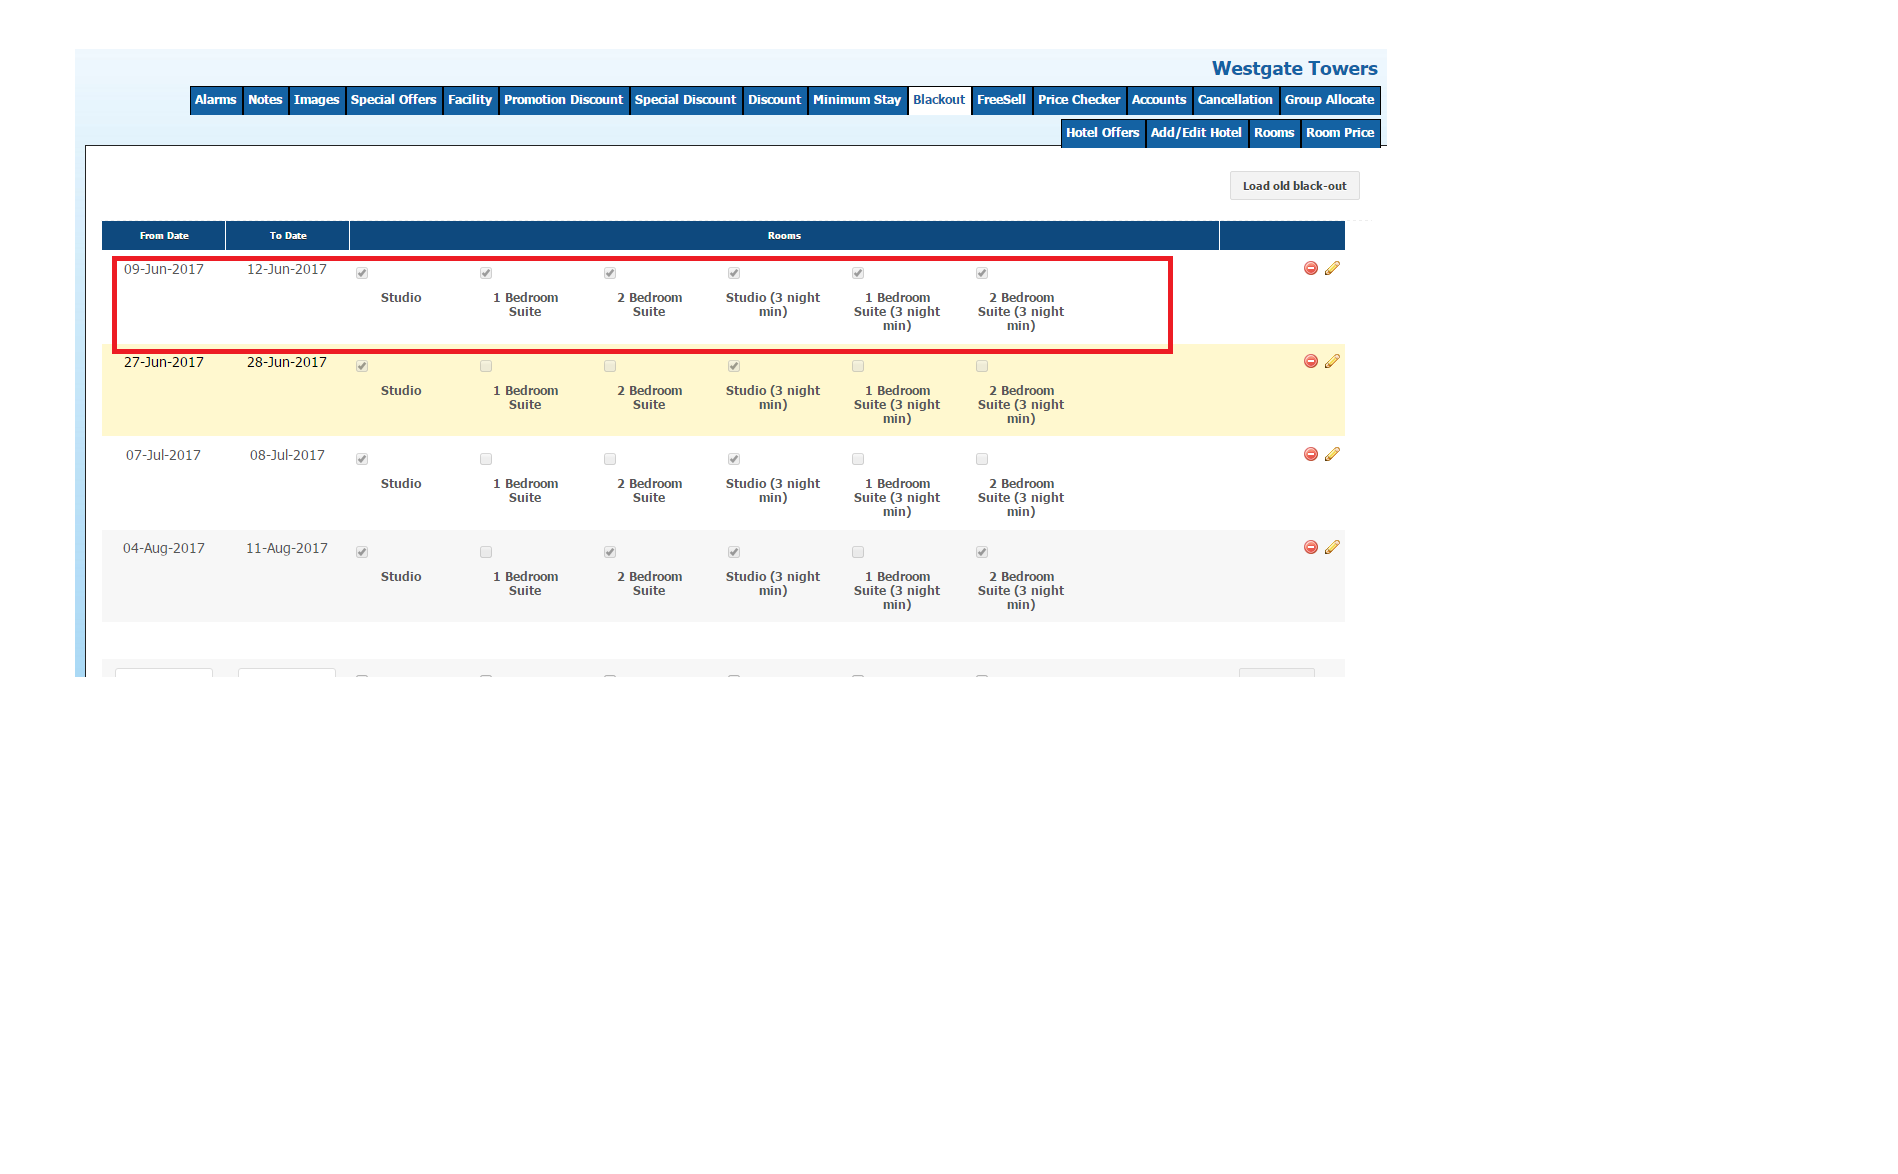The height and width of the screenshot is (1174, 1898).
Task: Delete the 07-Jul-2017 blackout row
Action: pos(1310,454)
